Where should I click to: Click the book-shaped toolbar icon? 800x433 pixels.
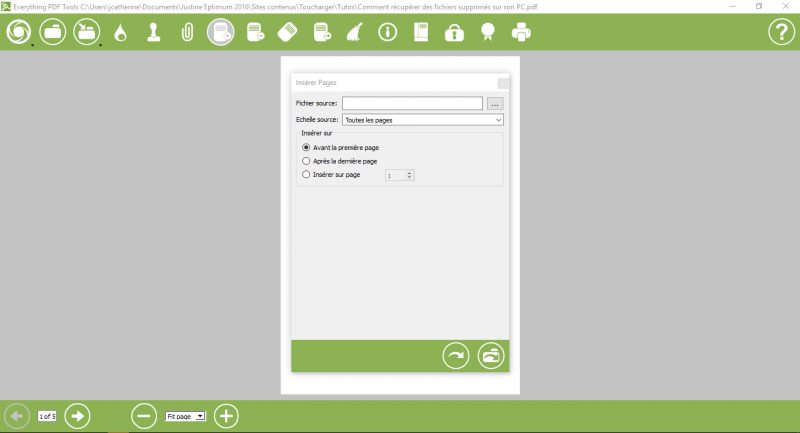pyautogui.click(x=421, y=33)
